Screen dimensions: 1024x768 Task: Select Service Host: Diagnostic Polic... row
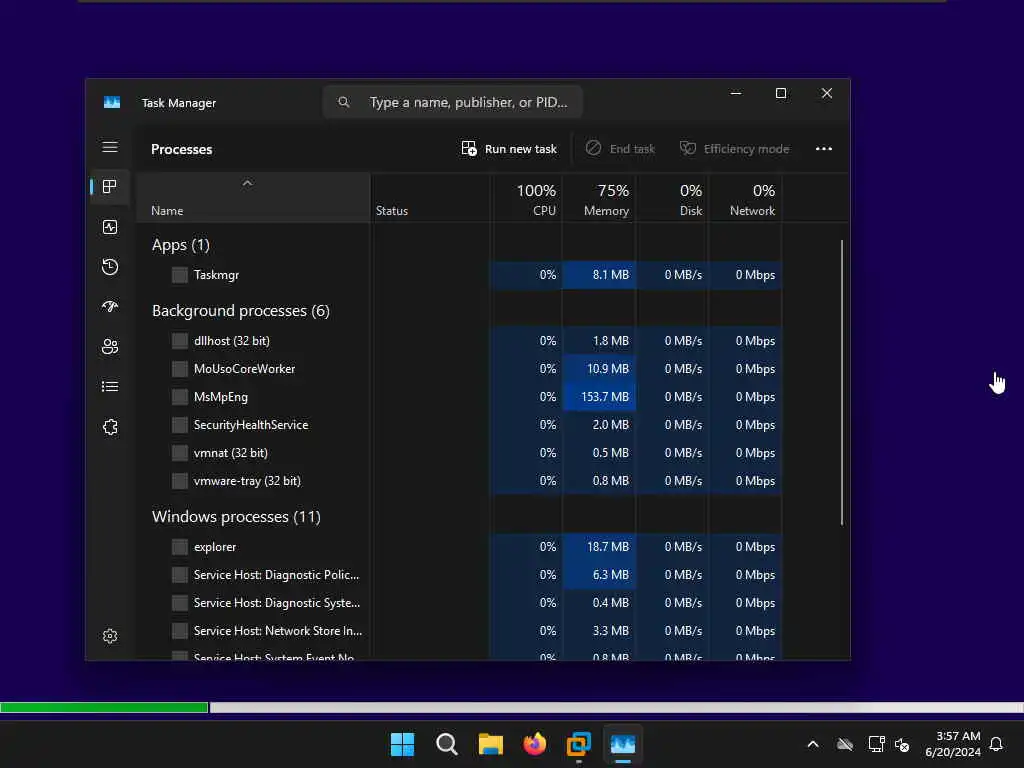460,575
